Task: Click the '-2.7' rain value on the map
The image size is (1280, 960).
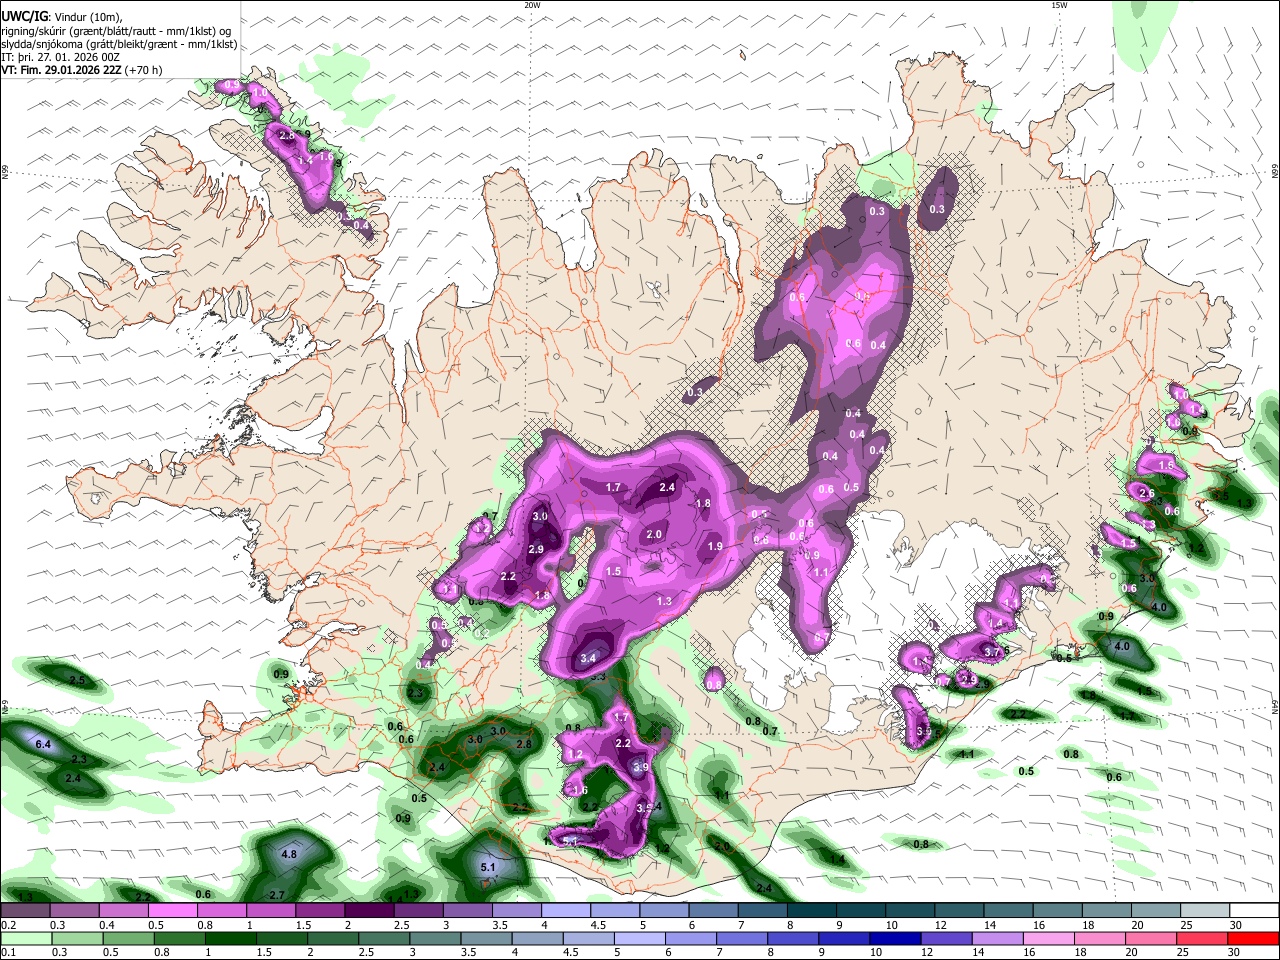Action: (276, 894)
